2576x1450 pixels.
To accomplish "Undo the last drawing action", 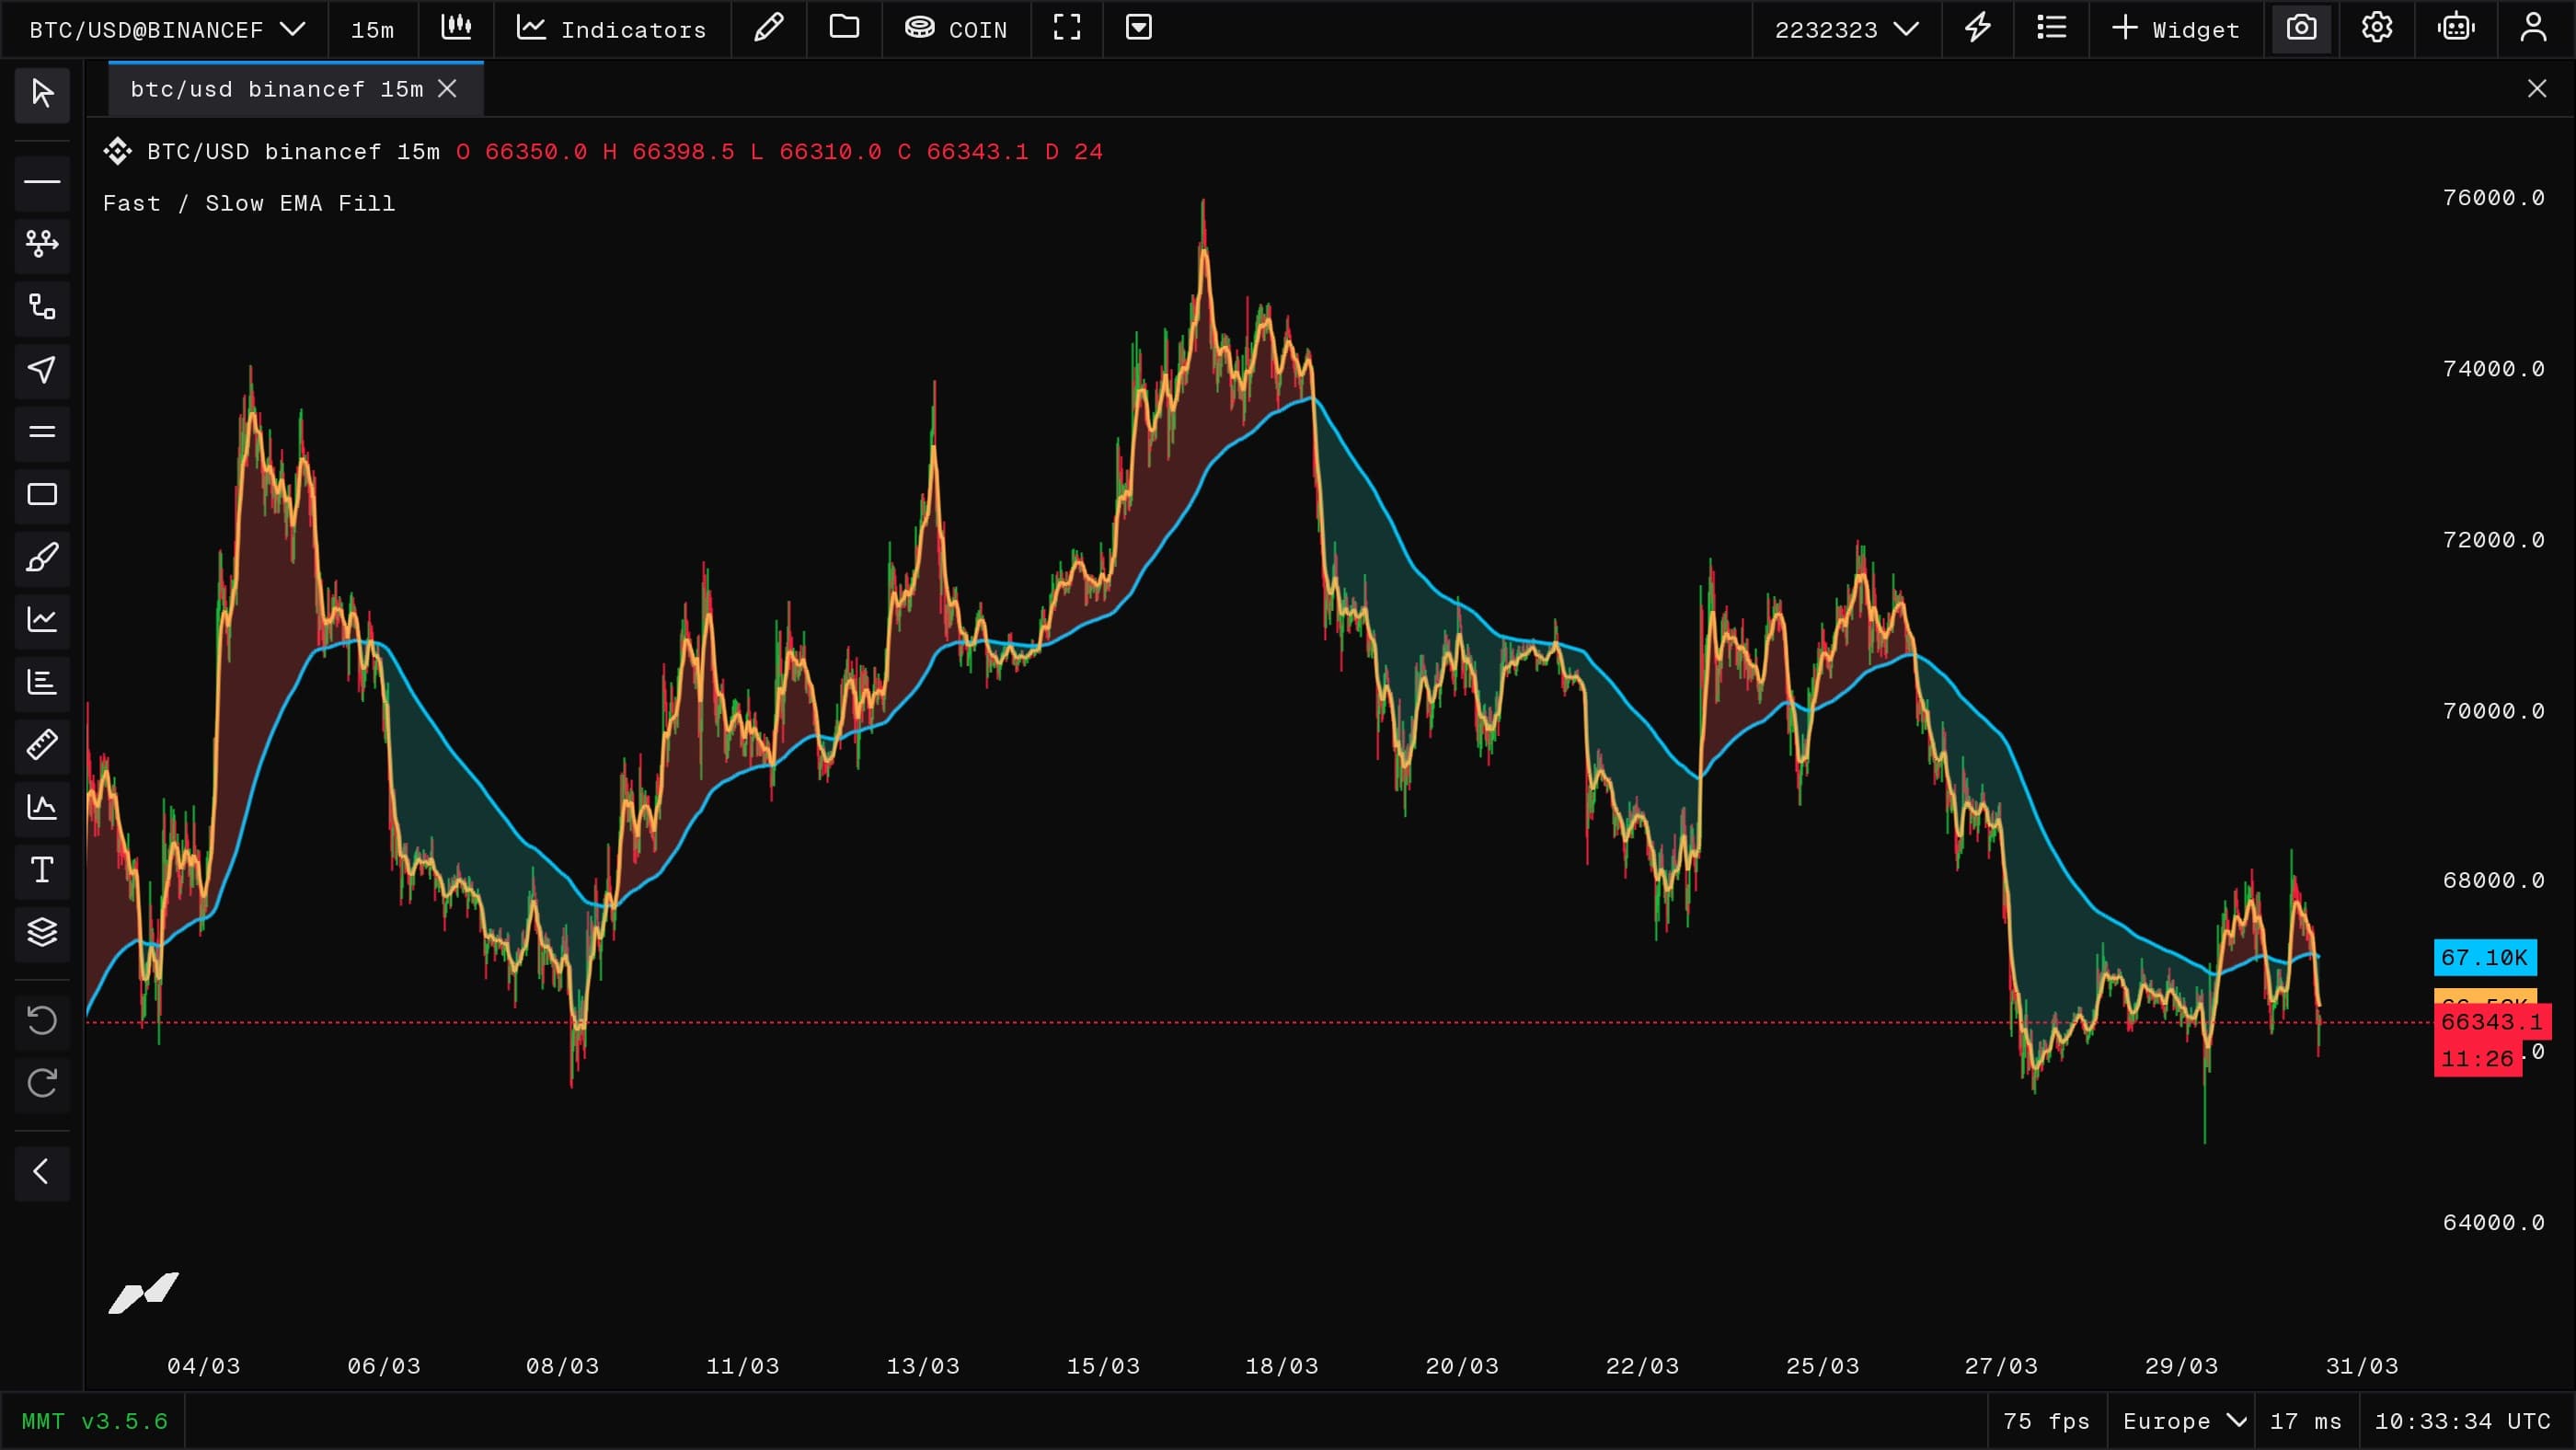I will coord(42,1021).
